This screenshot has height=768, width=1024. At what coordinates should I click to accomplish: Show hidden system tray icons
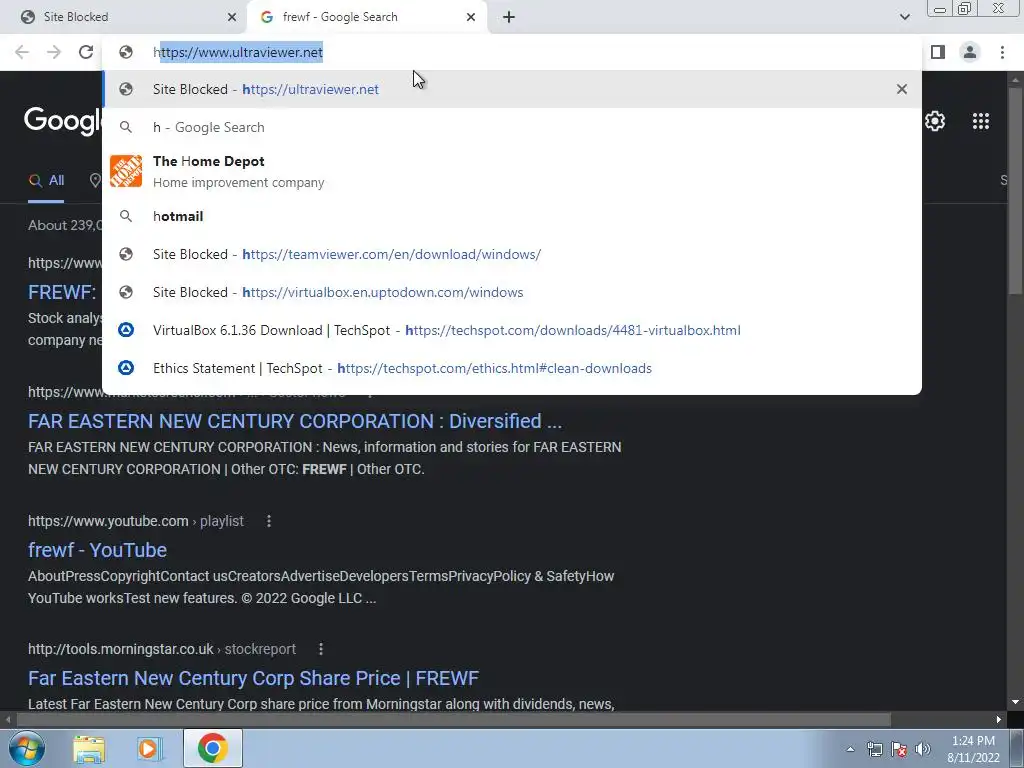[850, 749]
